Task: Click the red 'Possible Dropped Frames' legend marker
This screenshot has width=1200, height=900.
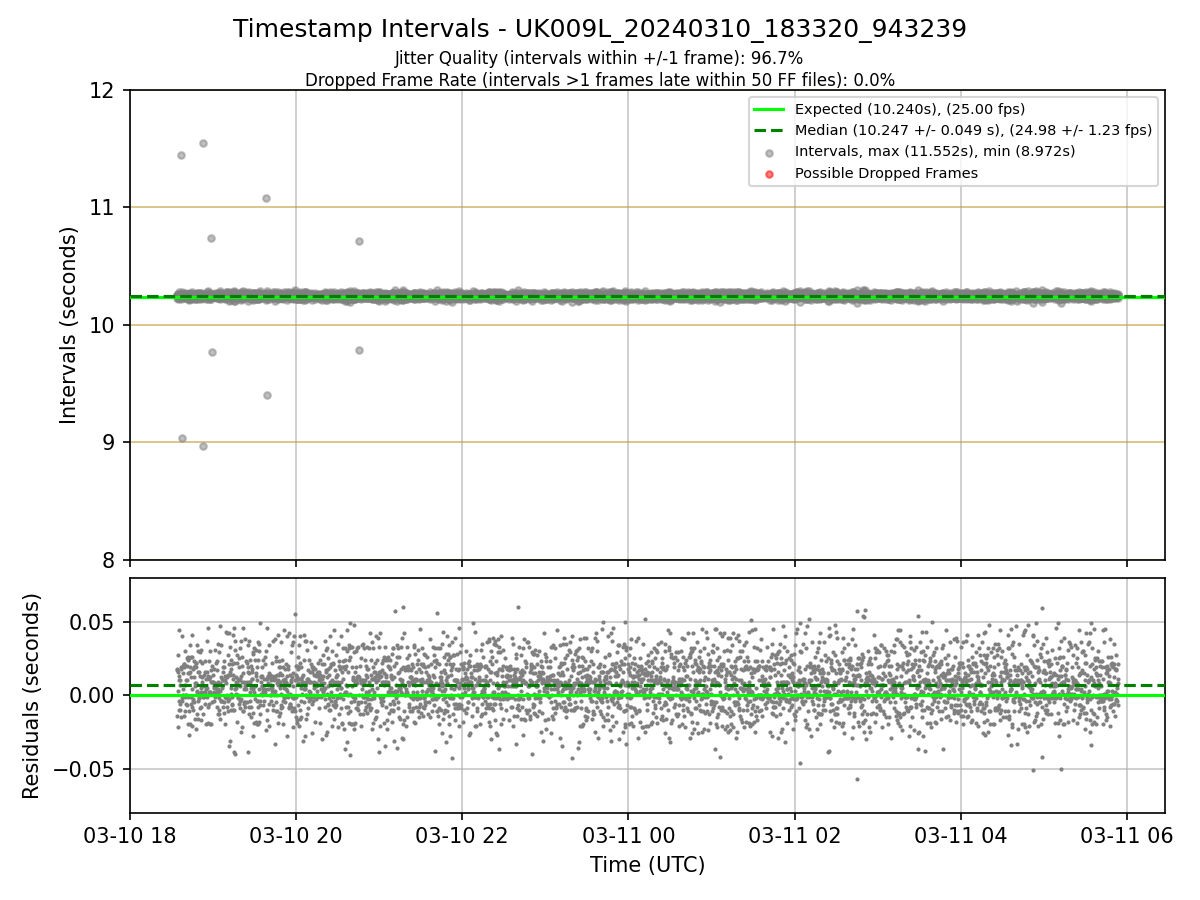Action: click(769, 174)
